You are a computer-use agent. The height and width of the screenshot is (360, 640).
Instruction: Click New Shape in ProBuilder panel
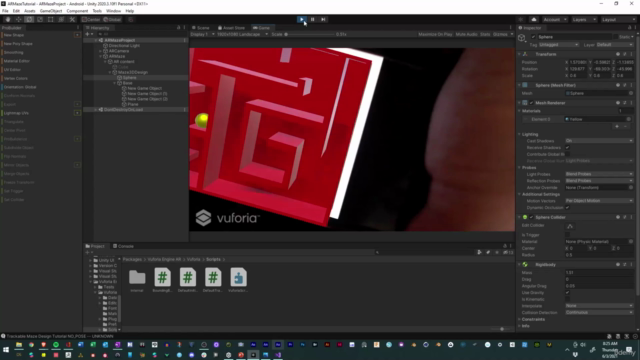pos(14,35)
